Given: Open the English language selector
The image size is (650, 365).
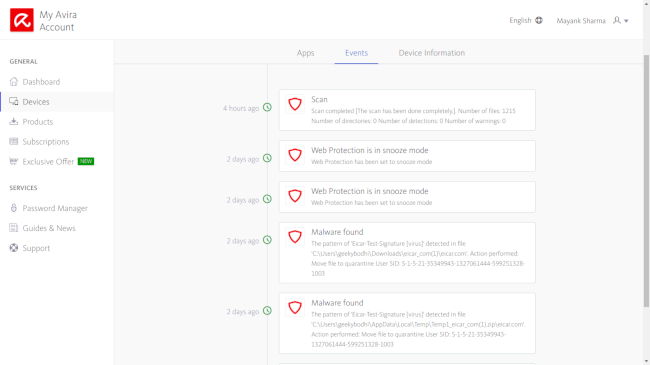Looking at the screenshot, I should [526, 20].
